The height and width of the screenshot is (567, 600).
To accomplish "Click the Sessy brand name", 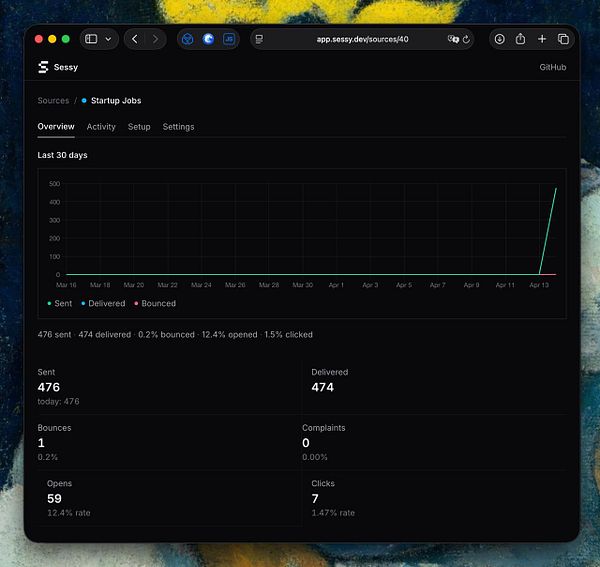I will [66, 67].
